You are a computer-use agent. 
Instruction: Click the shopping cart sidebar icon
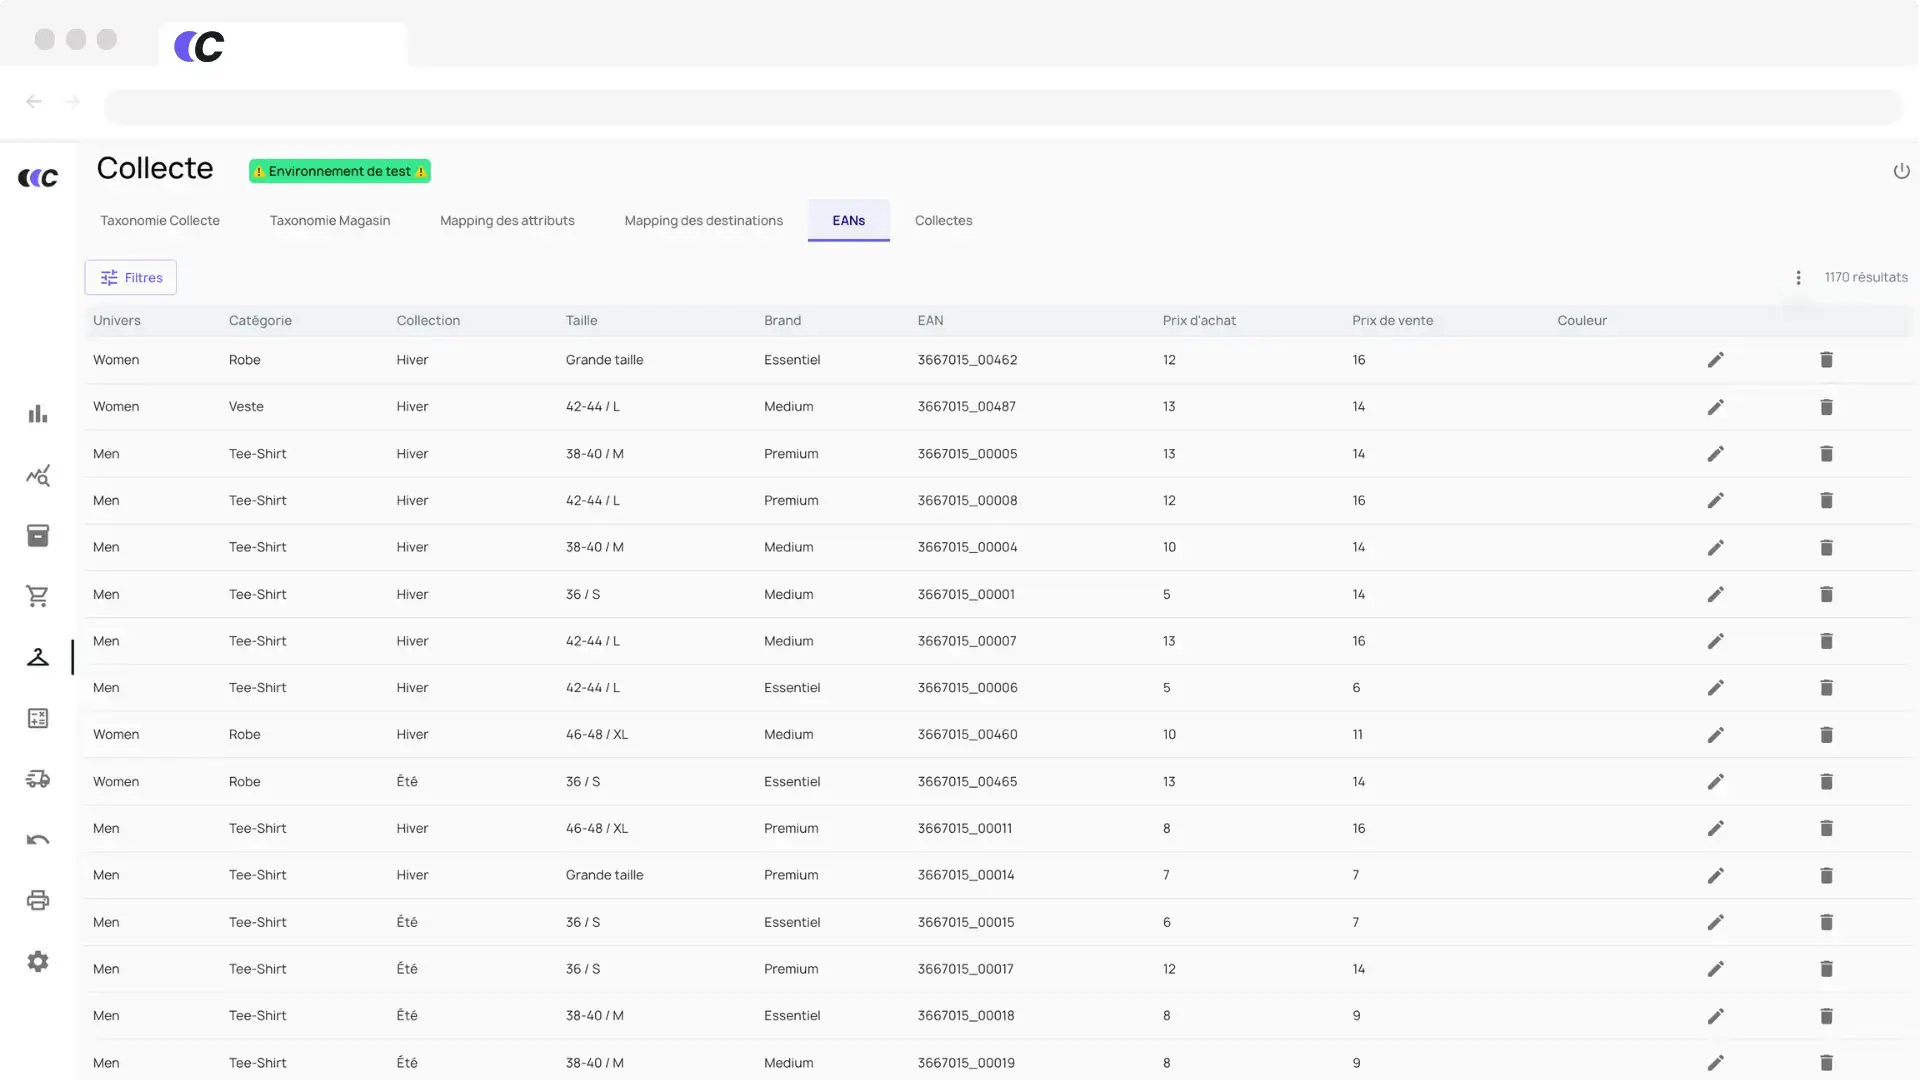click(38, 596)
